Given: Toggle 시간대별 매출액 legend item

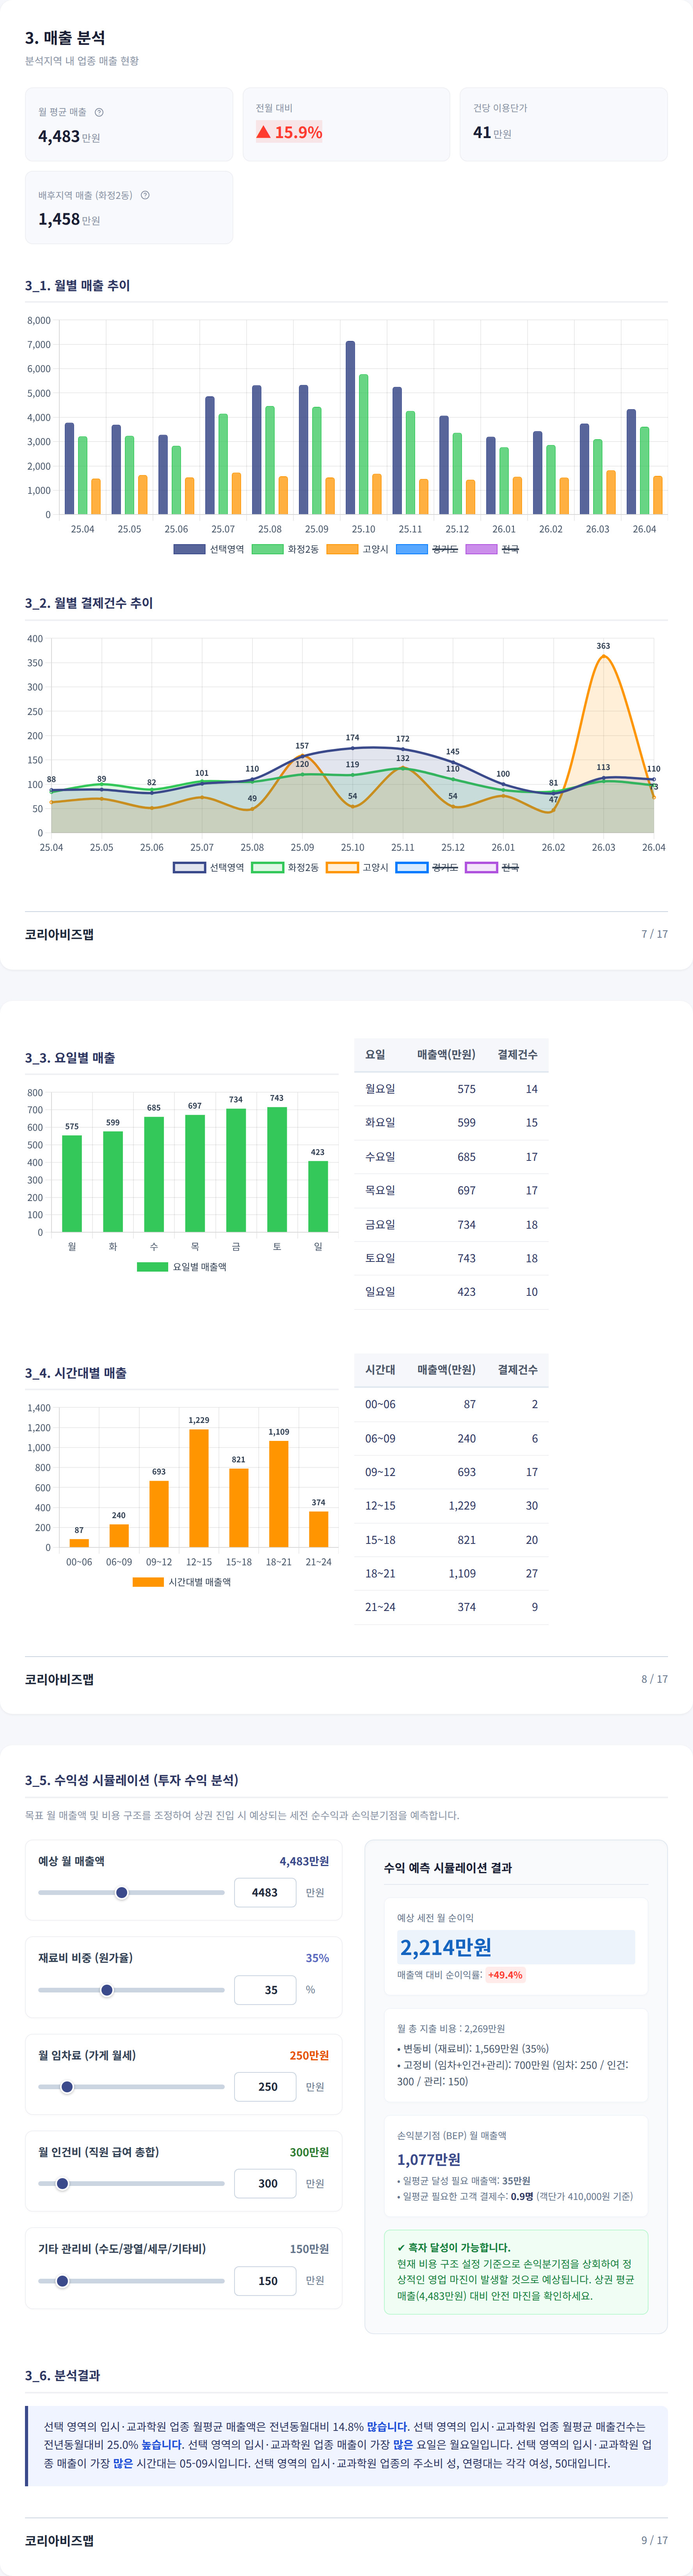Looking at the screenshot, I should (x=182, y=1582).
